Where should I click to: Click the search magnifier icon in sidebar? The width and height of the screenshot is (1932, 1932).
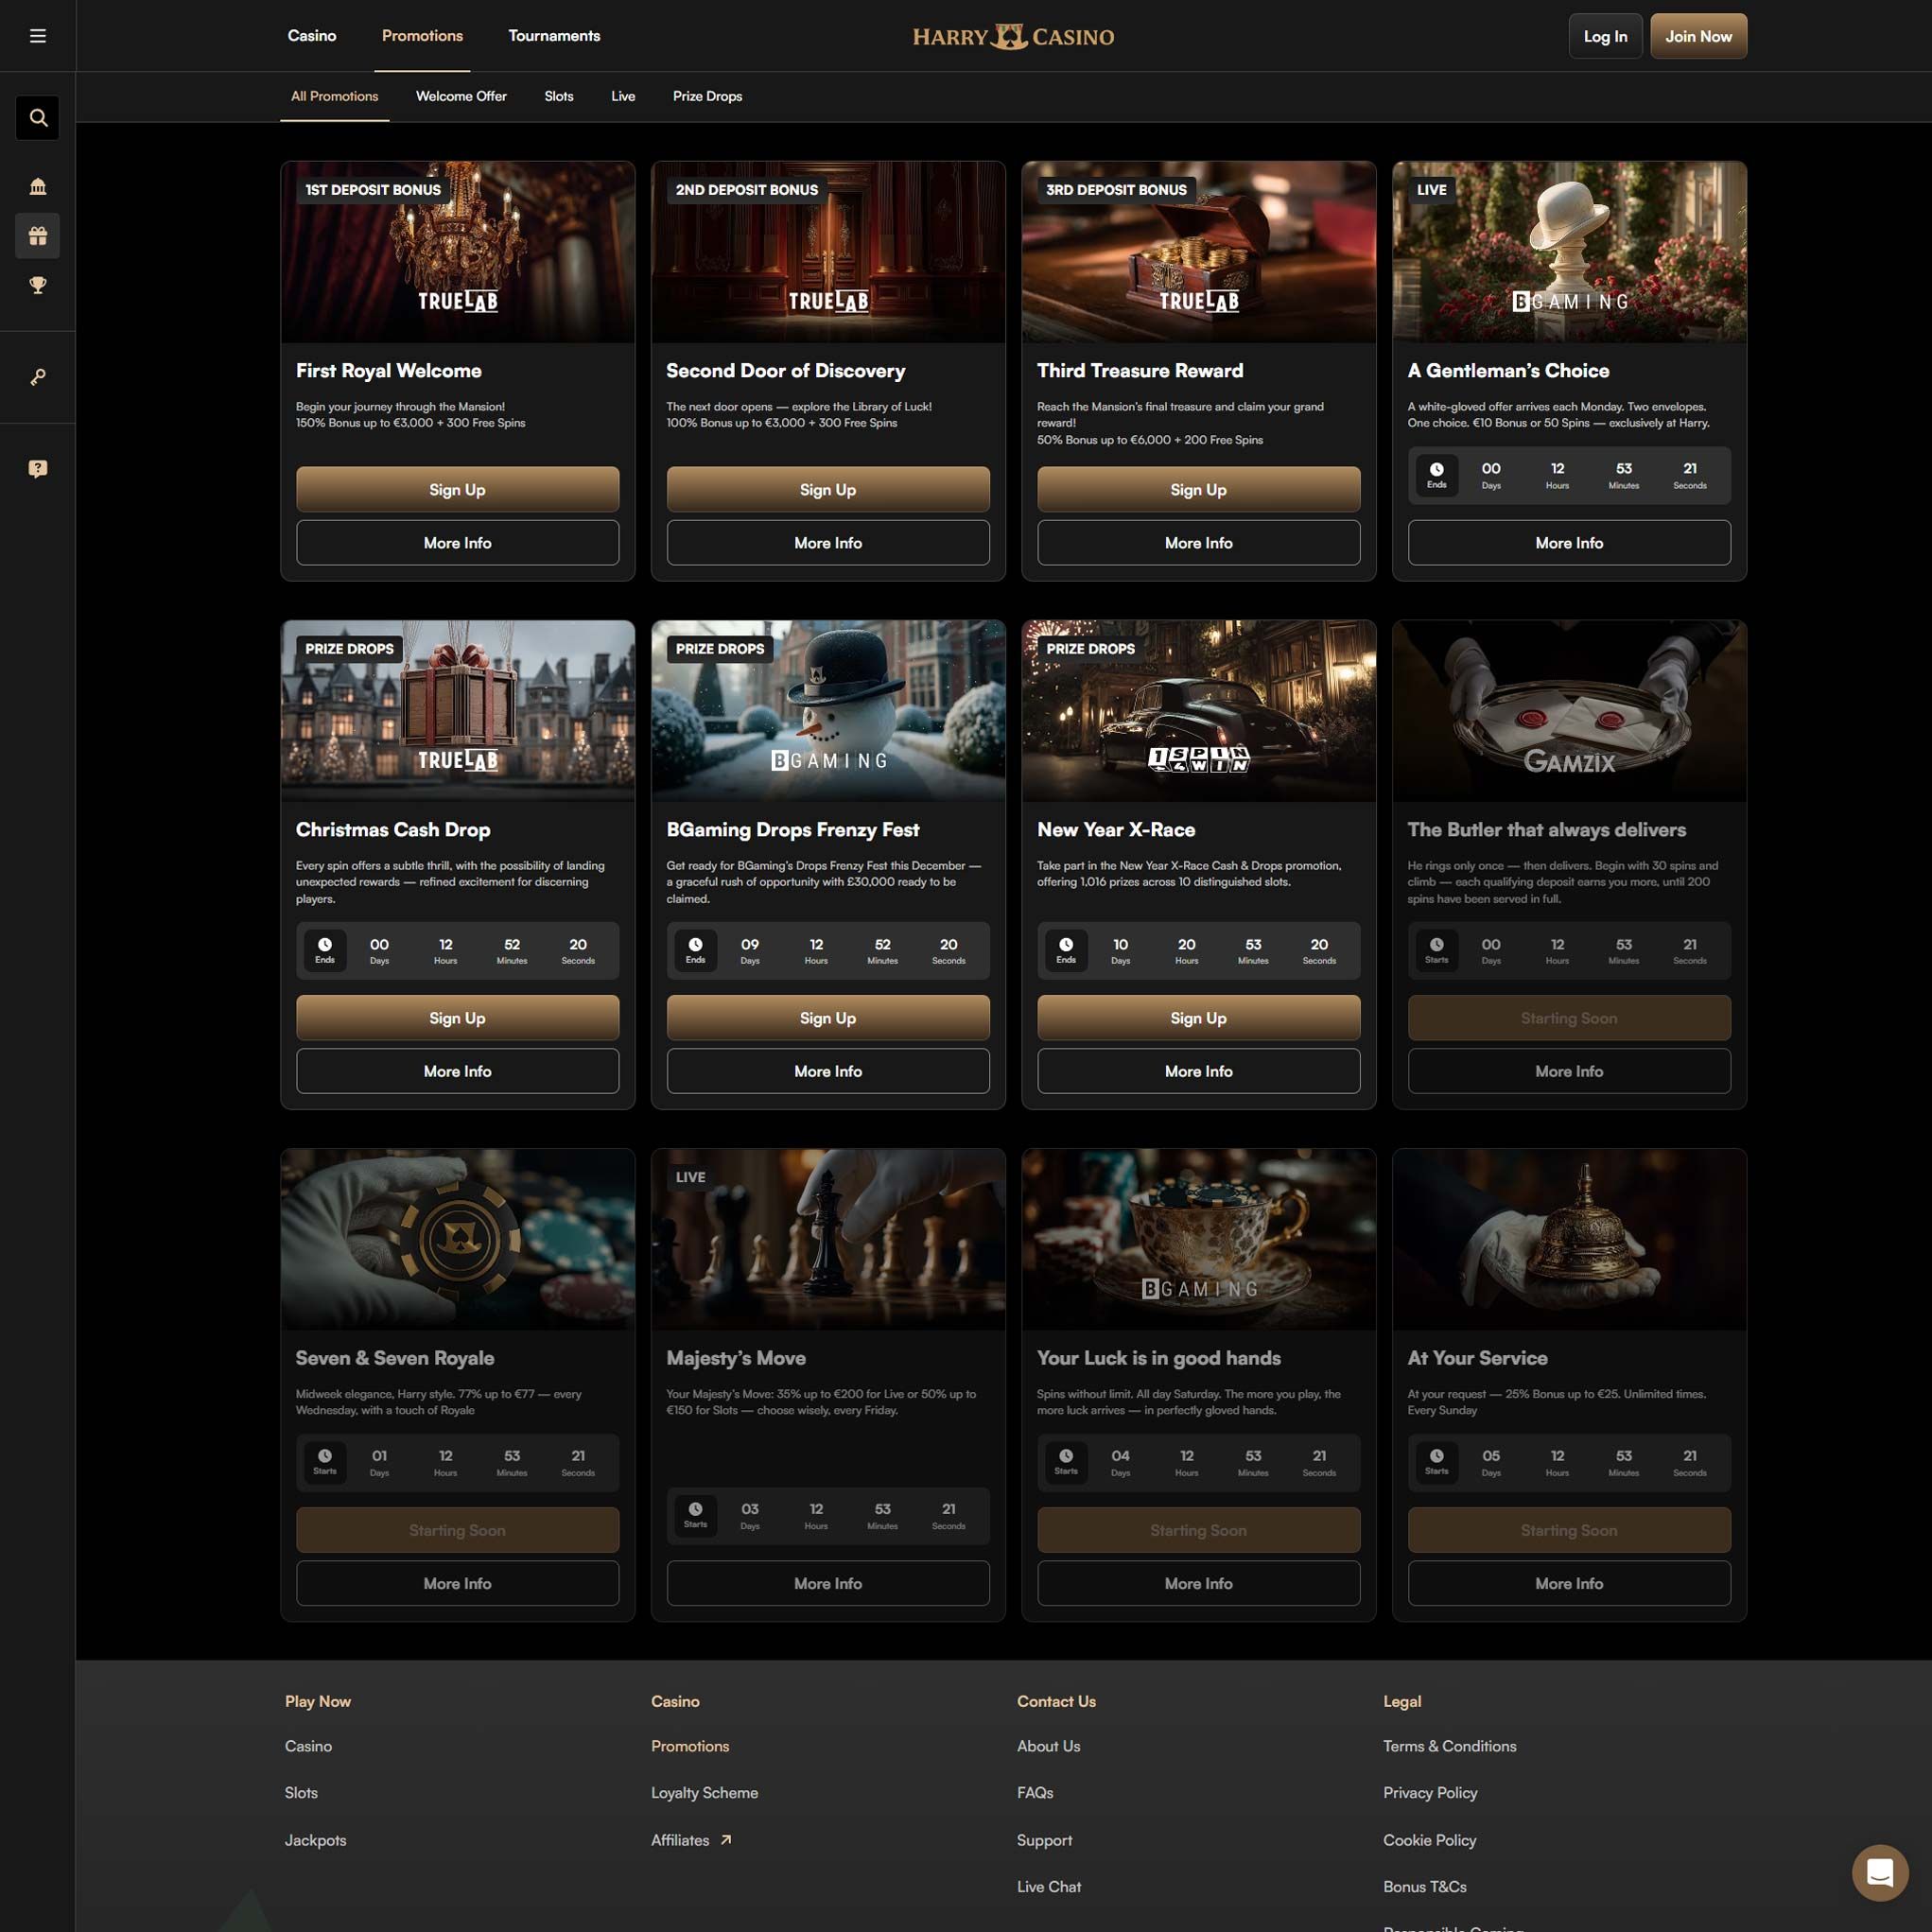click(x=38, y=118)
